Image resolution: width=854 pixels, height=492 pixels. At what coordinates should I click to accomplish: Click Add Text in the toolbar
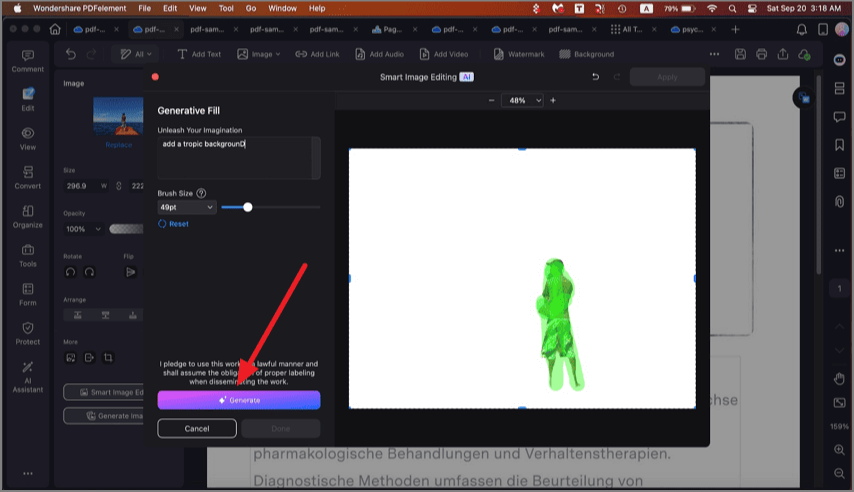[x=199, y=54]
